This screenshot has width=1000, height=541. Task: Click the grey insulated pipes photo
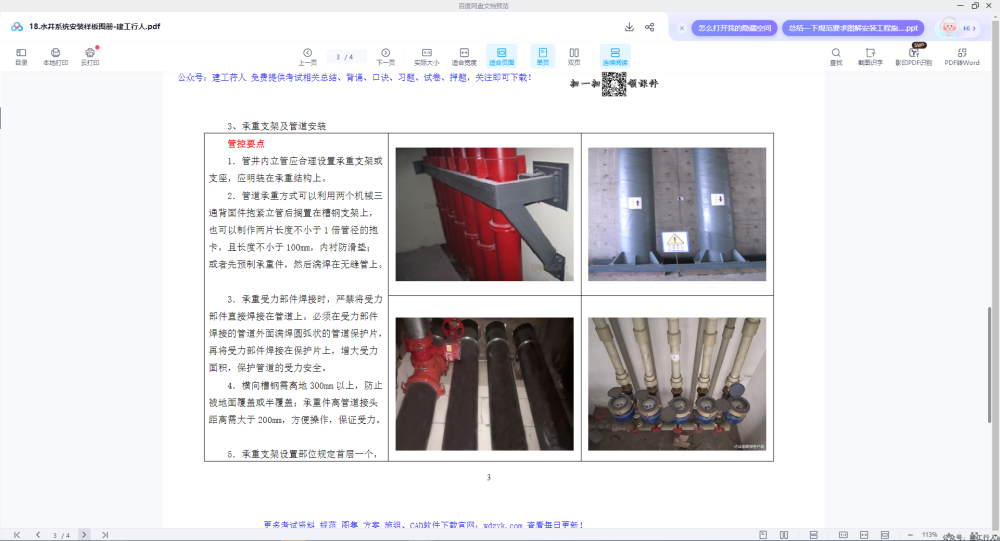pyautogui.click(x=677, y=214)
